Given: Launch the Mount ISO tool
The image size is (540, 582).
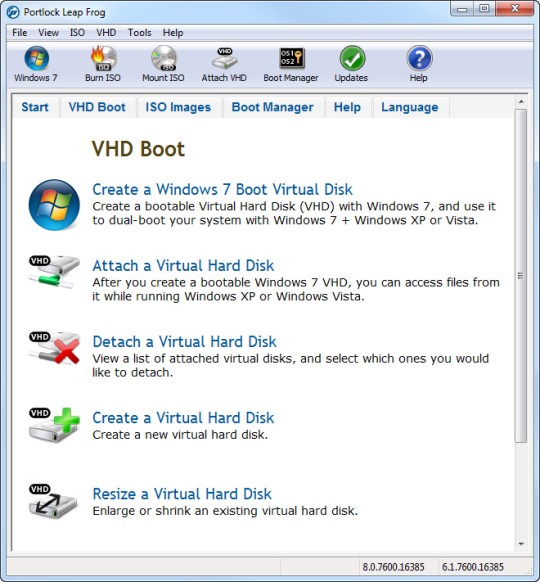Looking at the screenshot, I should (x=163, y=58).
